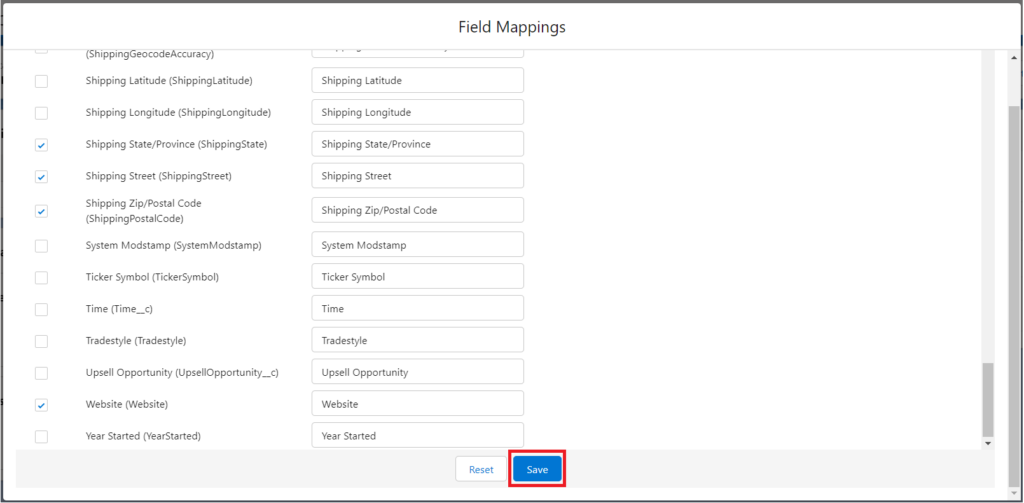Uncheck the Website checkbox
This screenshot has width=1024, height=503.
pyautogui.click(x=41, y=405)
